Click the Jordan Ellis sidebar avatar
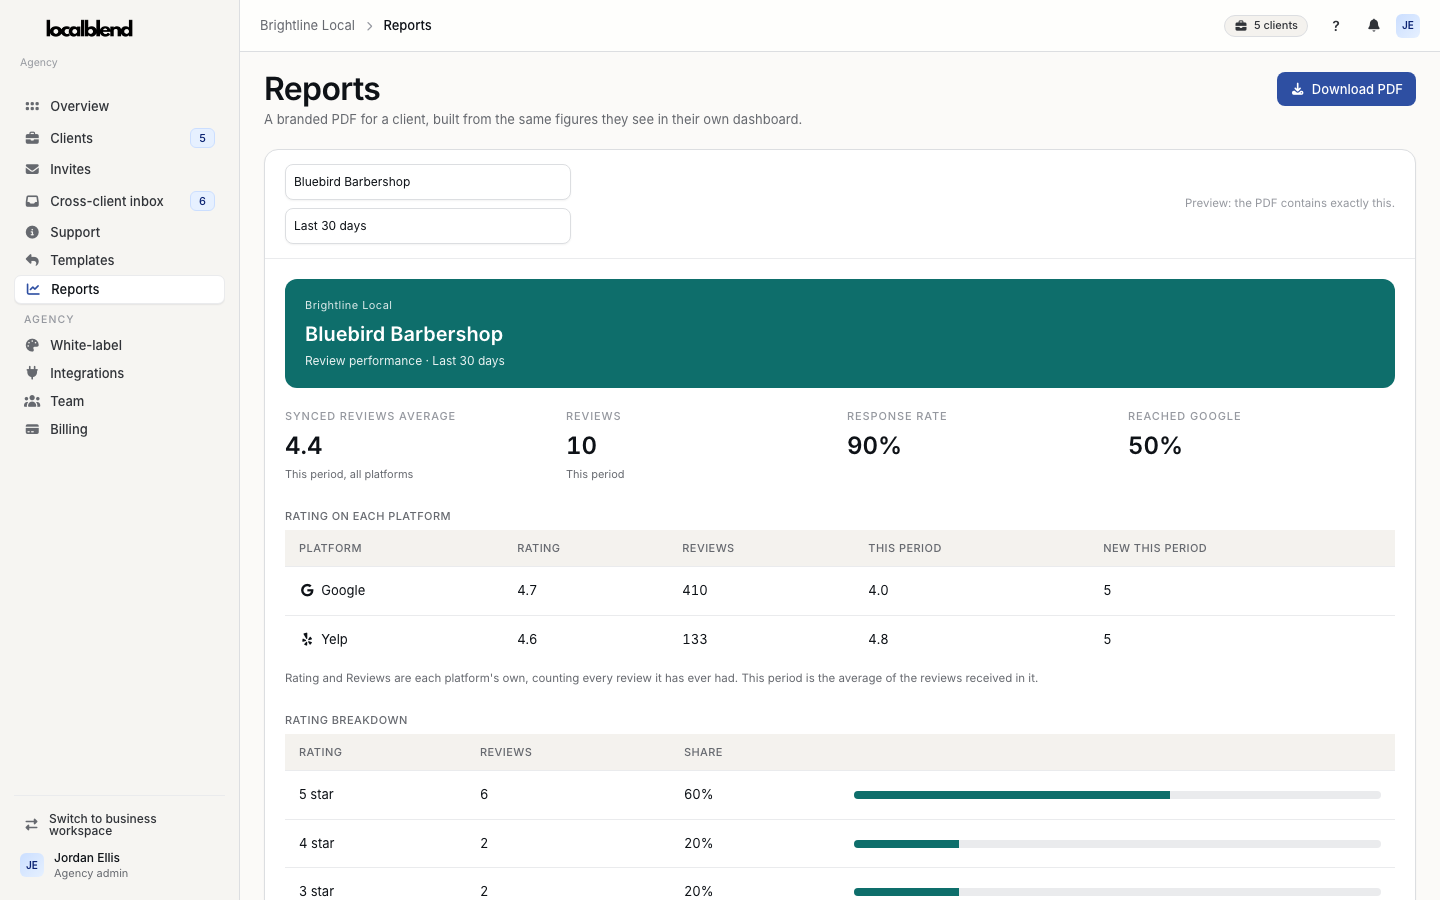Screen dimensions: 1440x900 (32, 865)
